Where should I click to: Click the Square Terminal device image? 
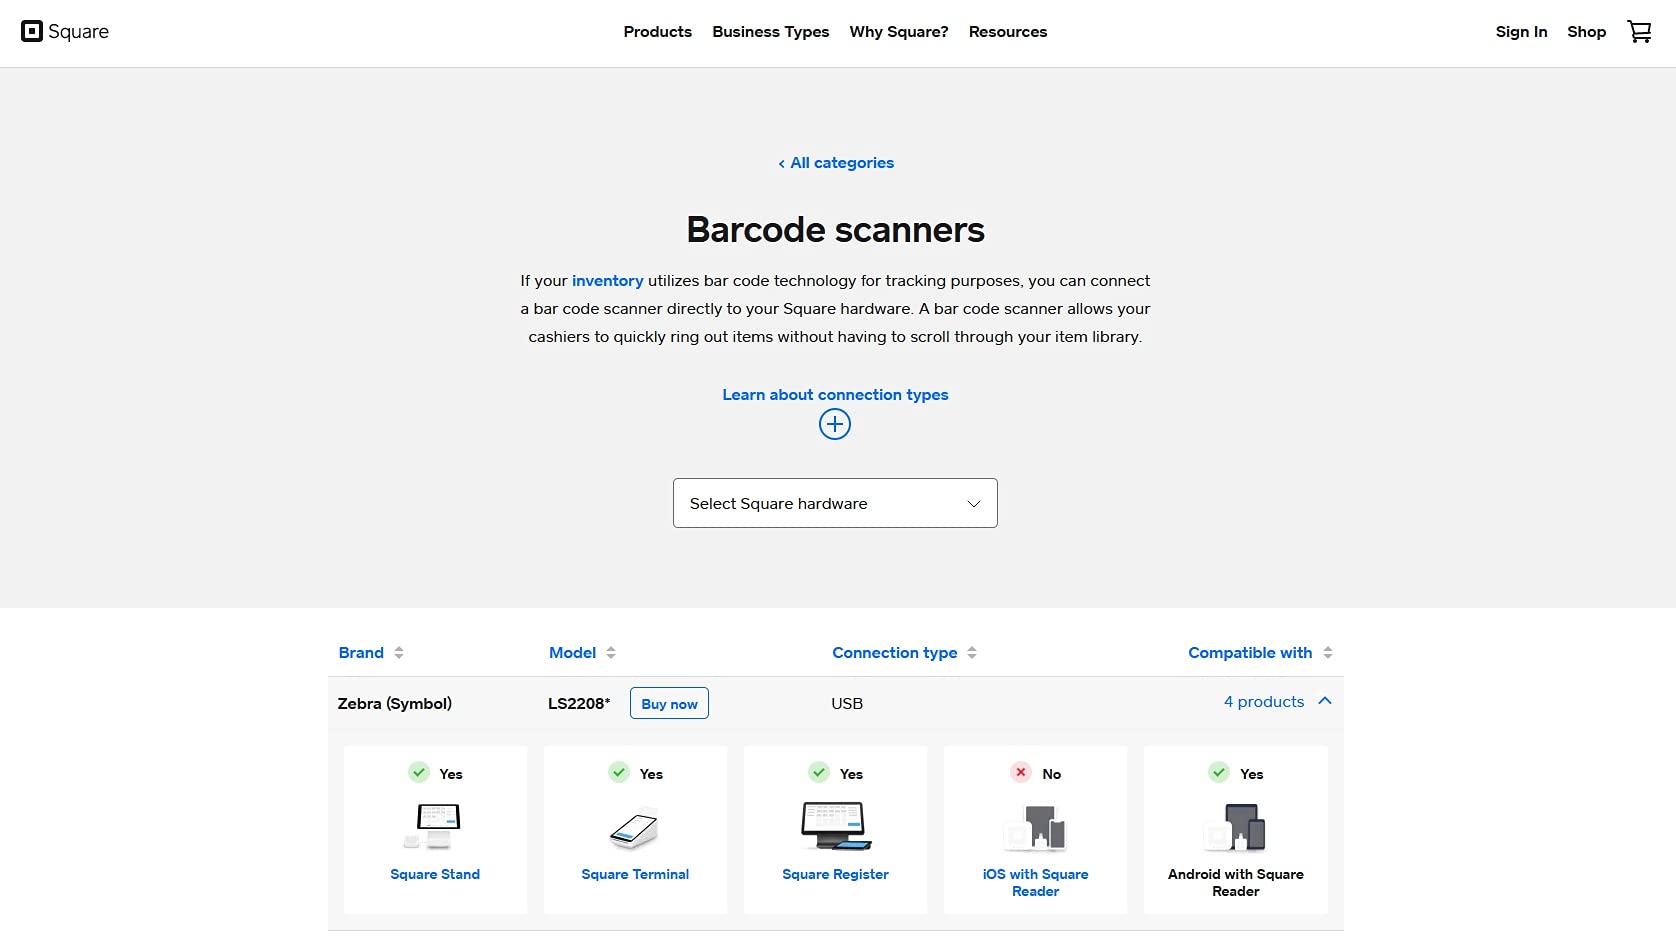coord(635,827)
